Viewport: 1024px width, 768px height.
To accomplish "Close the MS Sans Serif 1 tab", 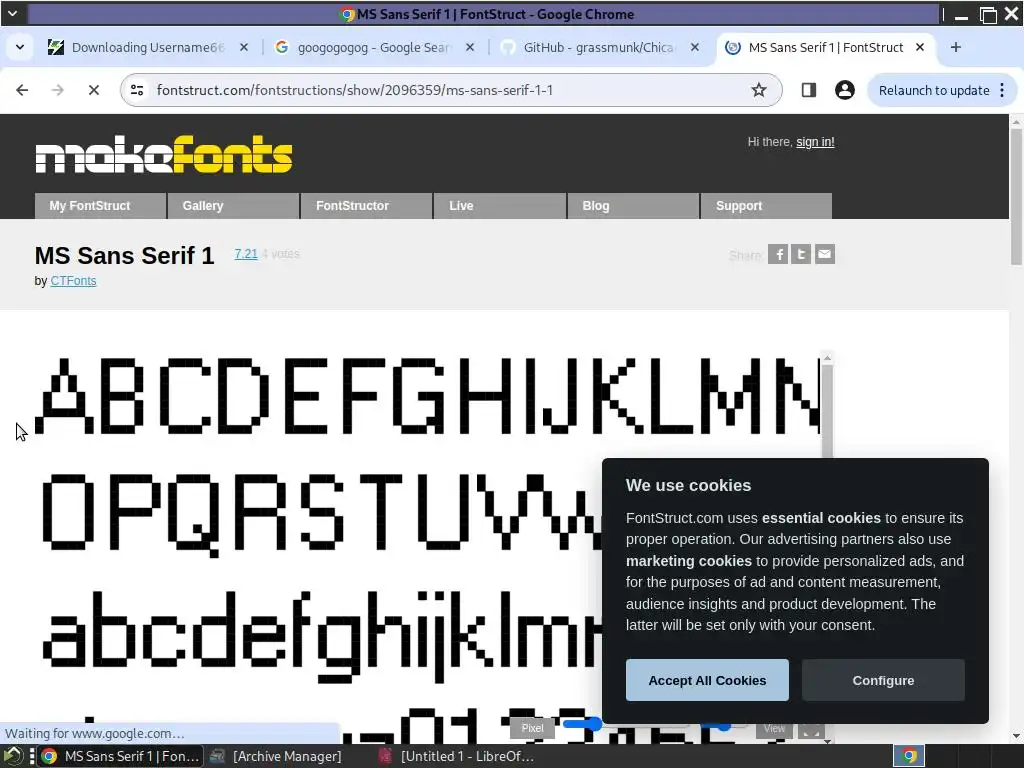I will pos(920,47).
